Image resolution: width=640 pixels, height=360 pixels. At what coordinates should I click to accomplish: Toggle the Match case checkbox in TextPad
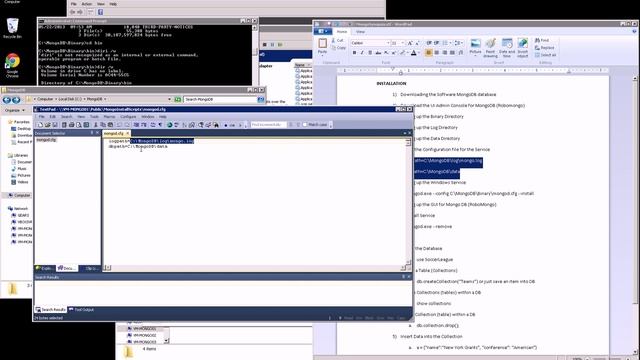pos(305,125)
